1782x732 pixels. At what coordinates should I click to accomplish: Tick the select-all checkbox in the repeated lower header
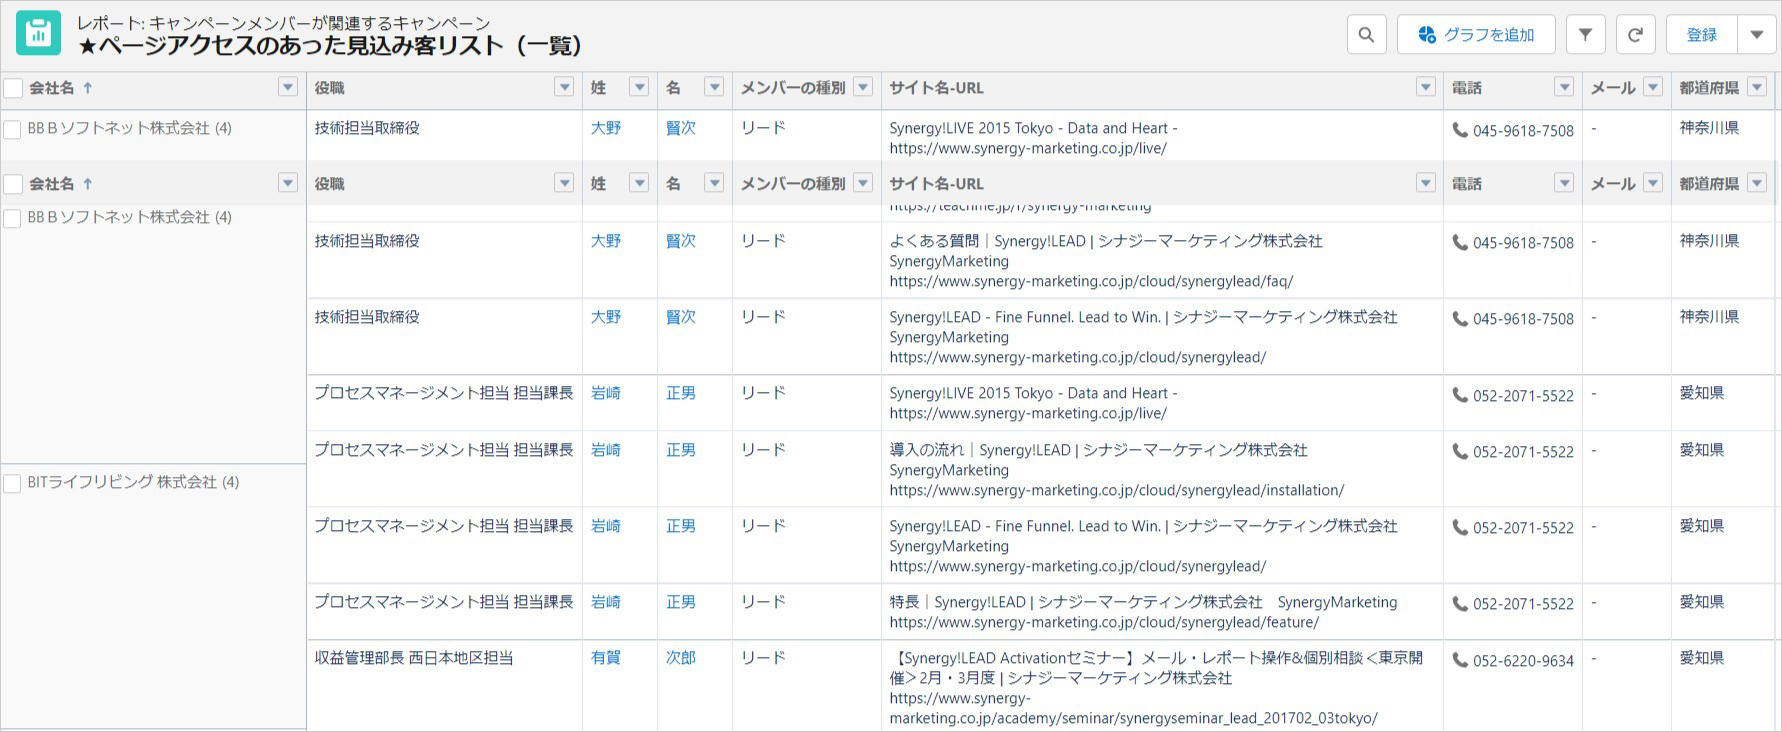13,184
